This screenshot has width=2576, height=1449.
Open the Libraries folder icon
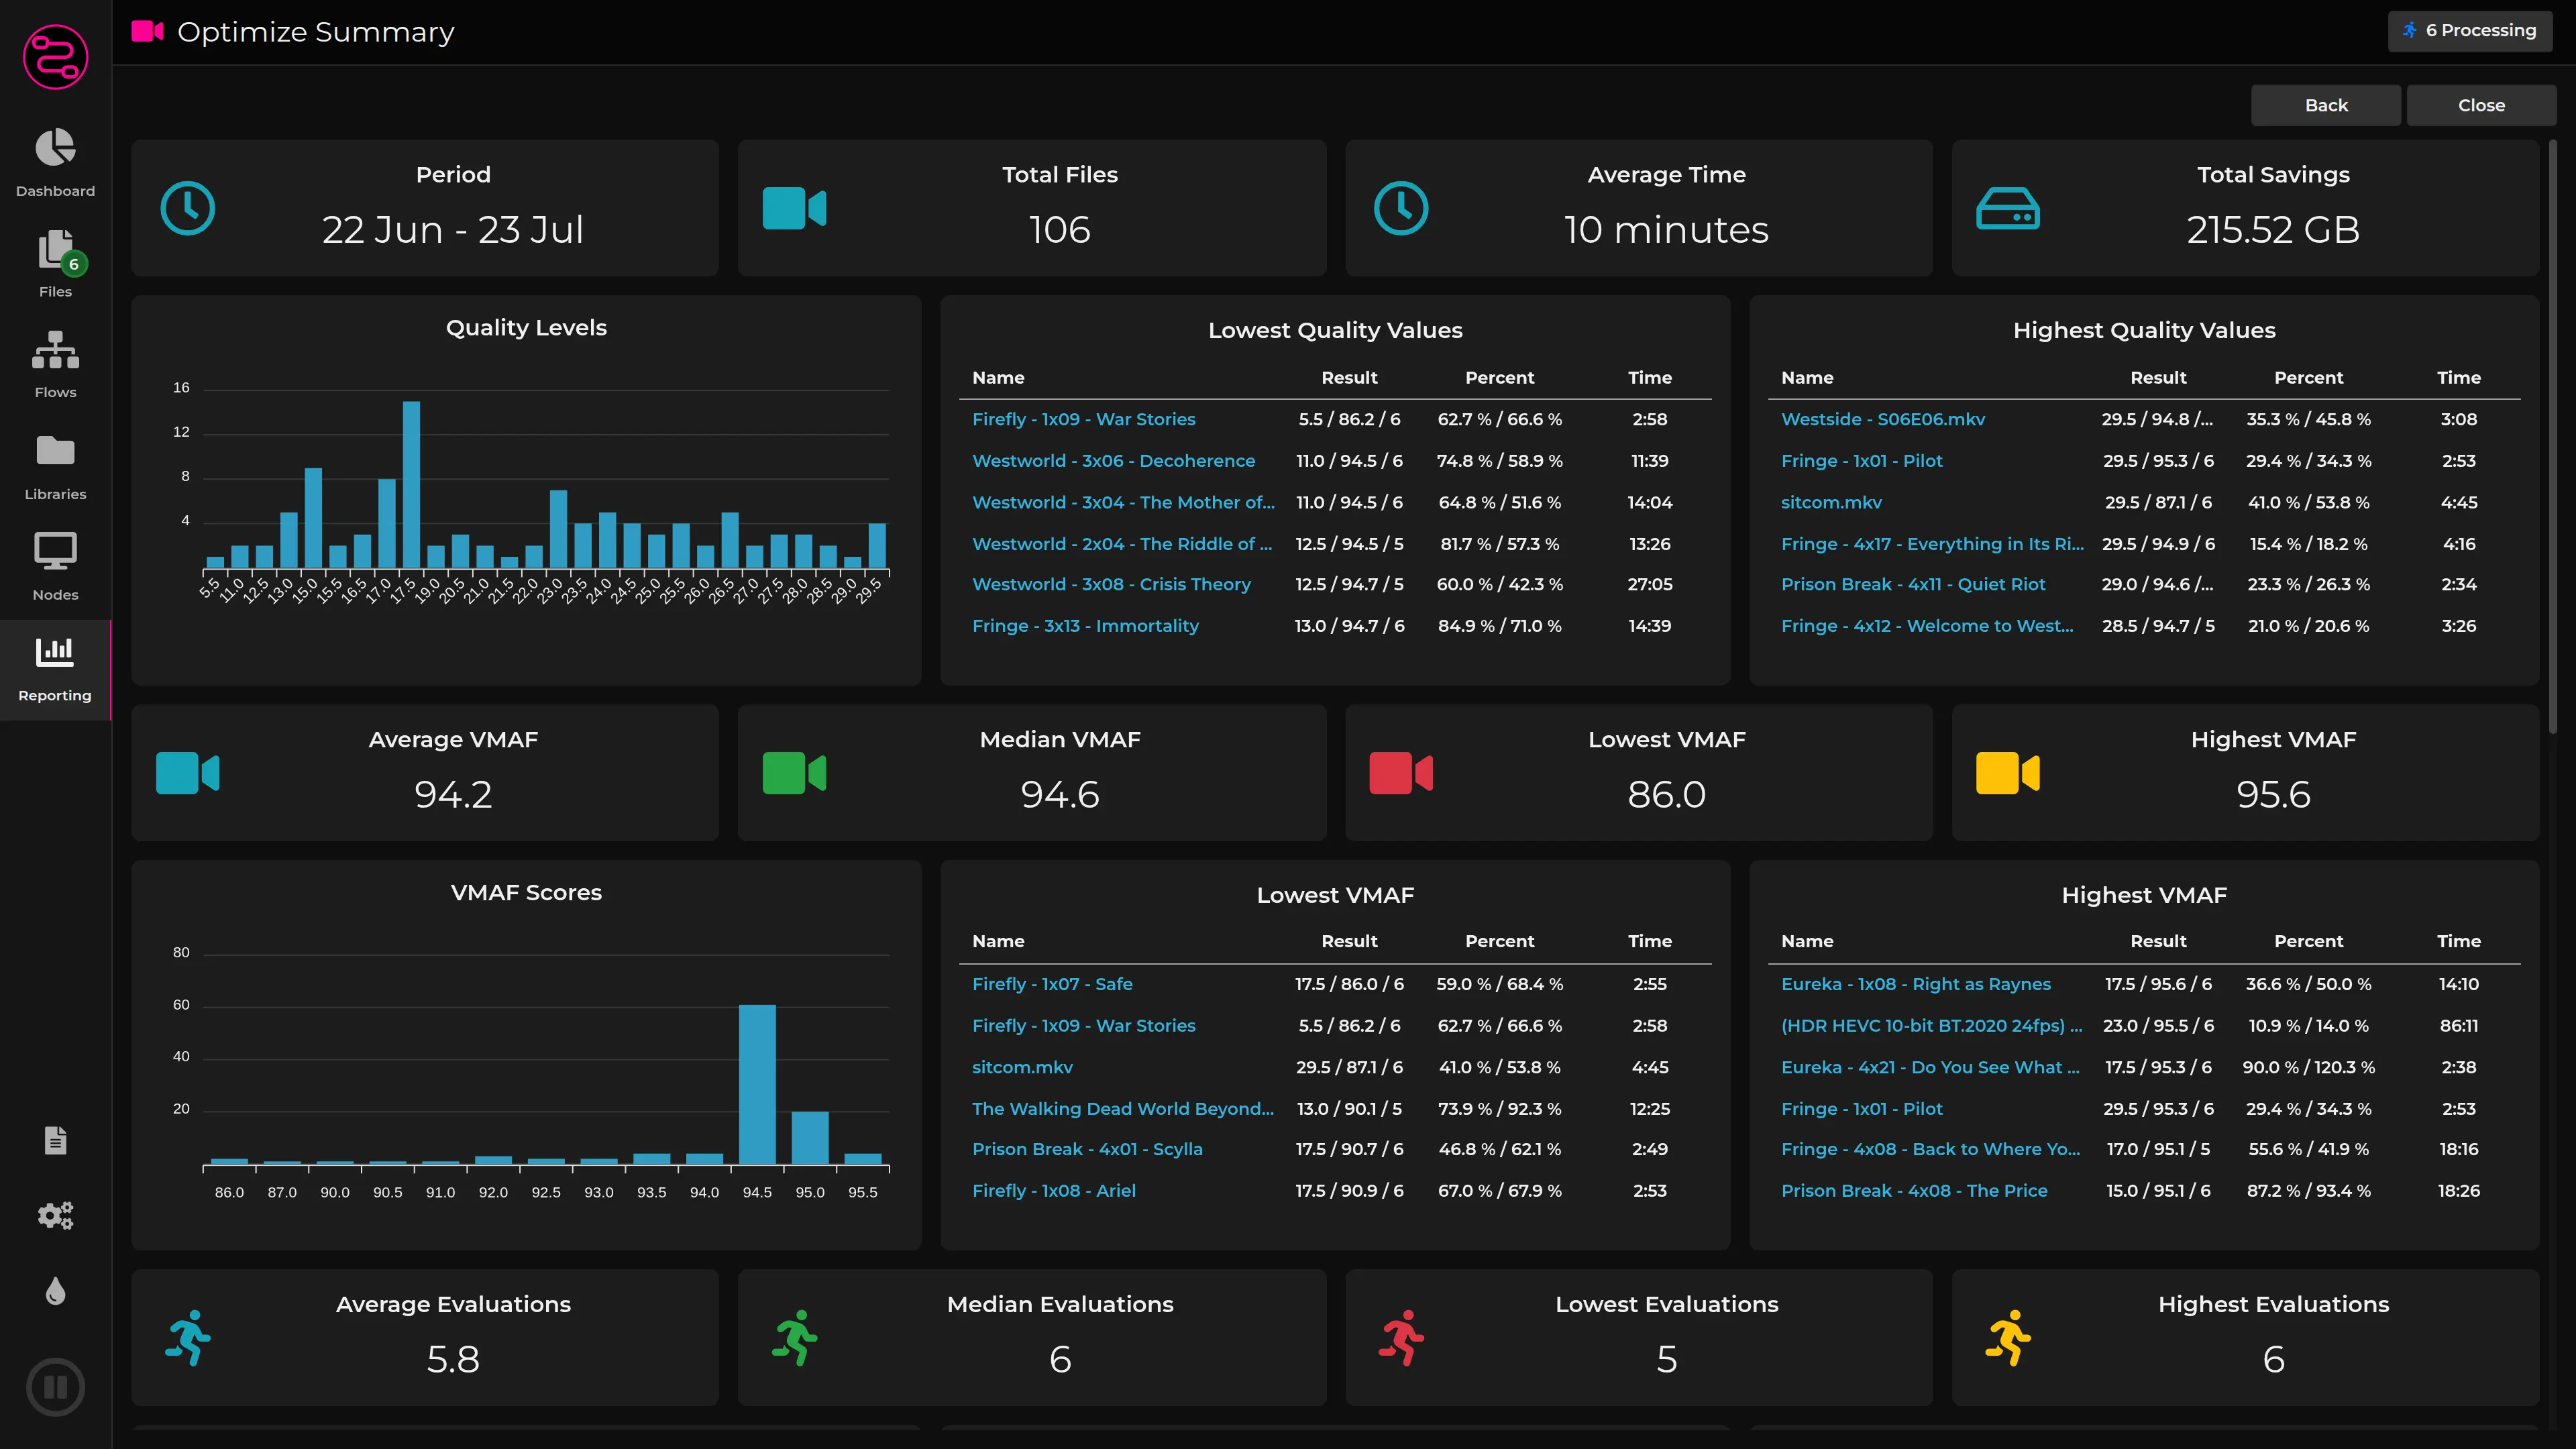coord(55,452)
